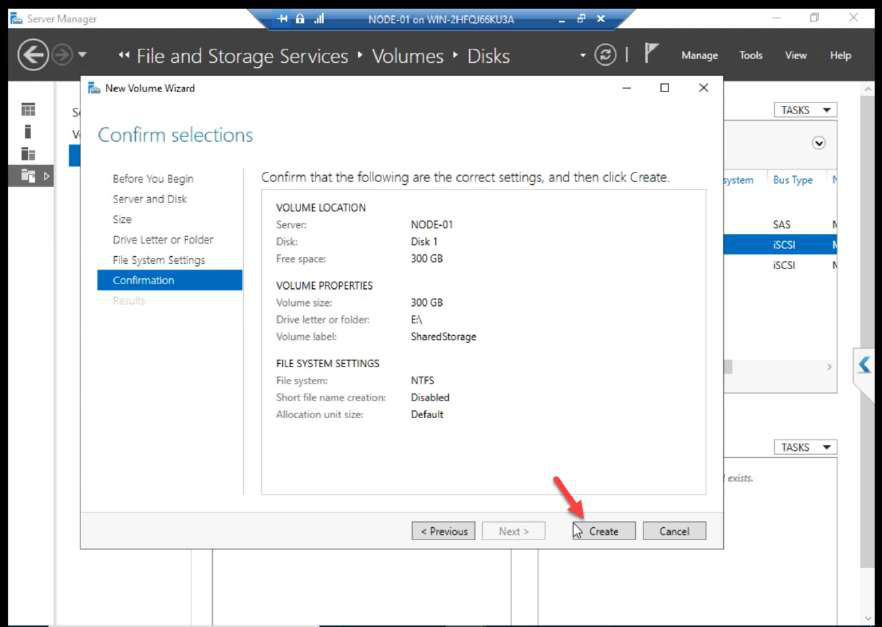Click the blue side panel collapse arrow
The image size is (882, 627).
tap(864, 365)
